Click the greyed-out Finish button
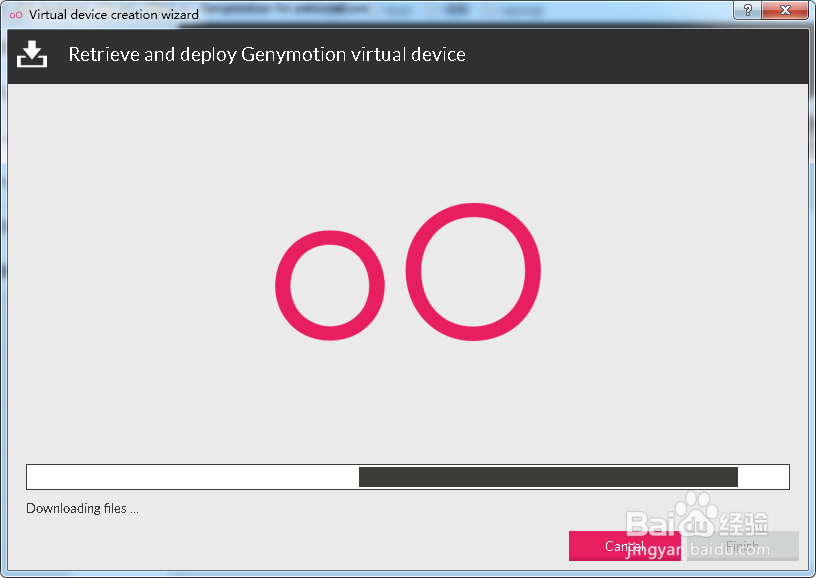 [x=743, y=546]
